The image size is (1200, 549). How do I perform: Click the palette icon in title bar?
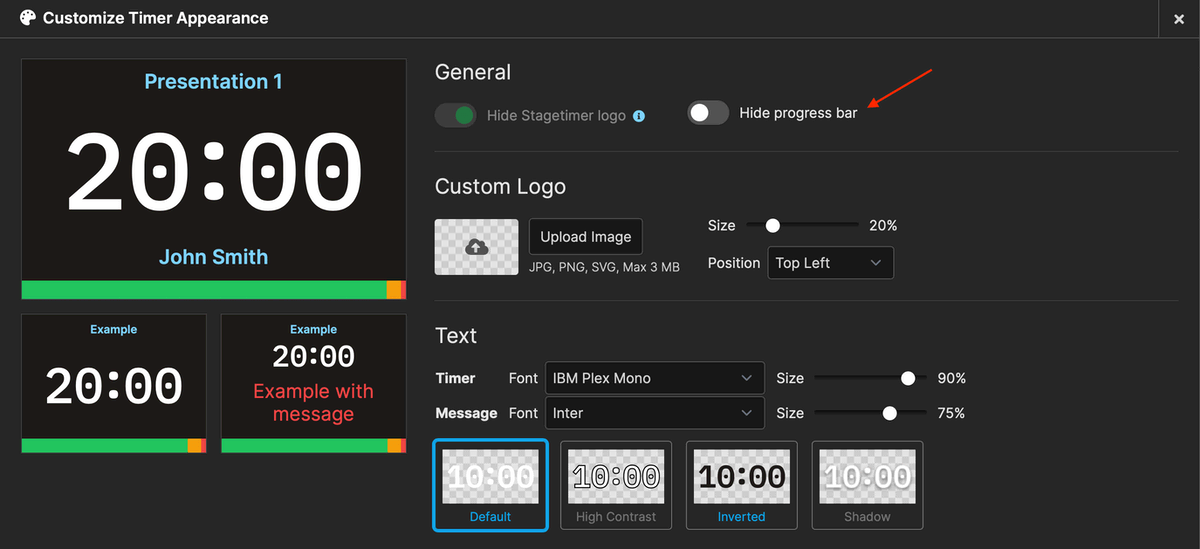(x=27, y=18)
